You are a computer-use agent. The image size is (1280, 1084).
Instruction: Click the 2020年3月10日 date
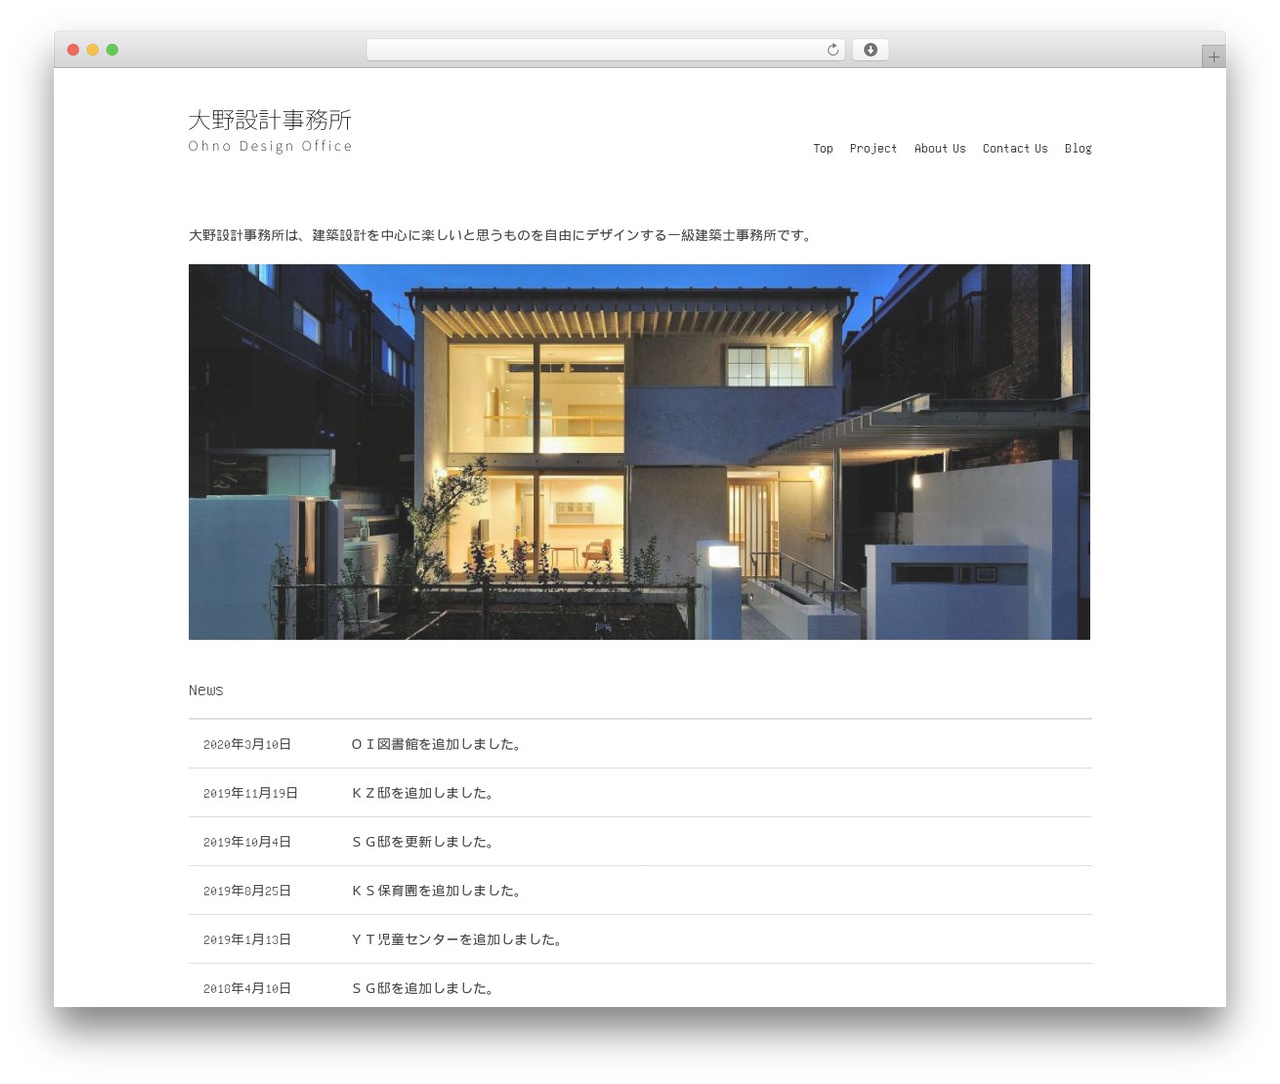pos(247,744)
